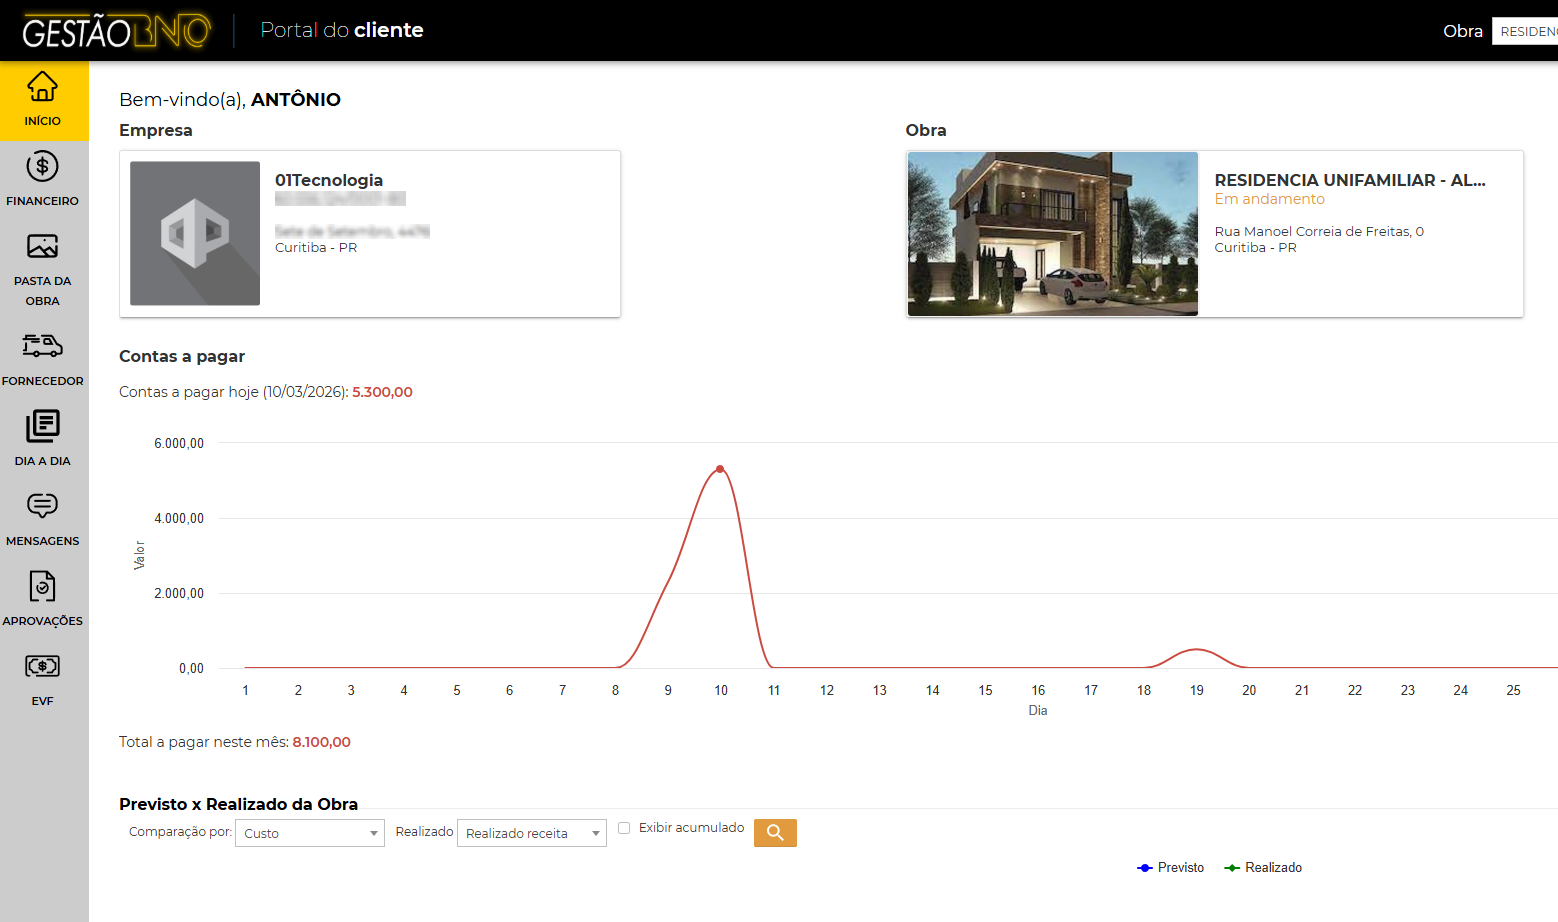Viewport: 1558px width, 922px height.
Task: Open the Aprovações document icon
Action: [43, 587]
